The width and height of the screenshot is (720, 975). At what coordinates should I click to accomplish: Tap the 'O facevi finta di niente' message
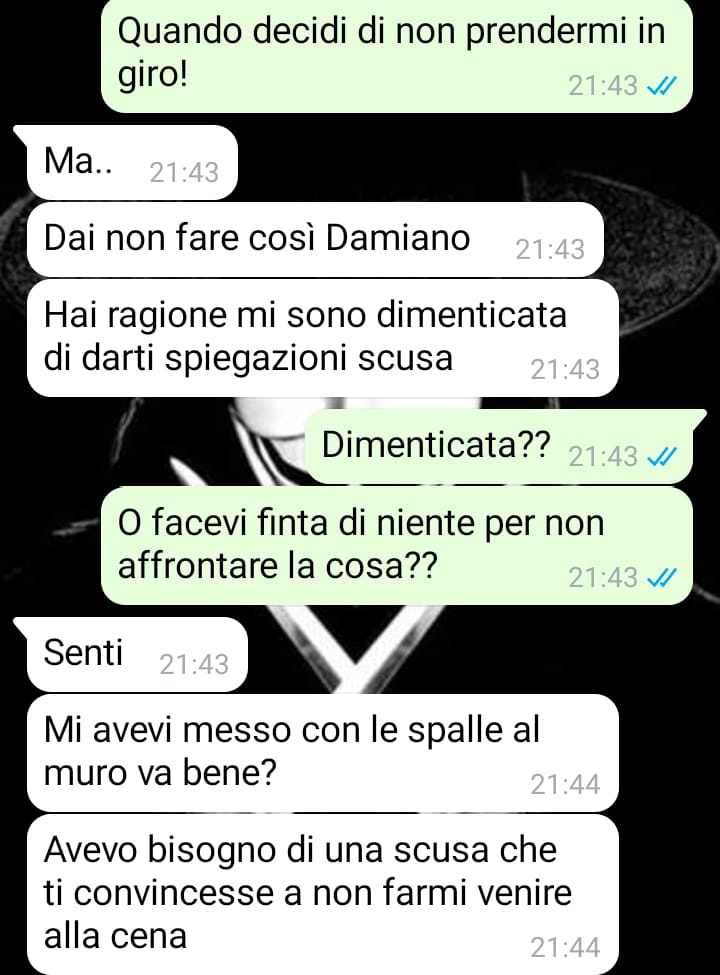[x=397, y=545]
